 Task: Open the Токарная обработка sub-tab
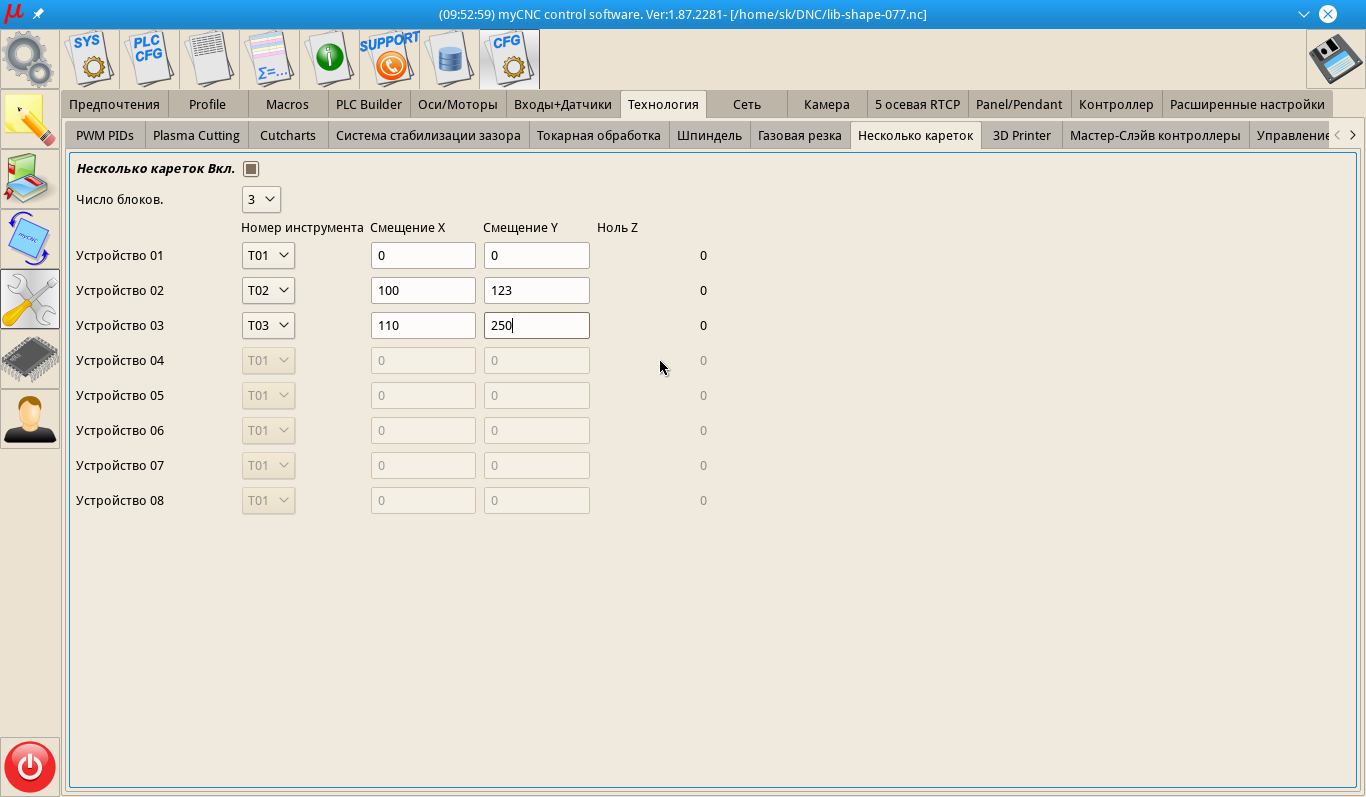click(599, 135)
